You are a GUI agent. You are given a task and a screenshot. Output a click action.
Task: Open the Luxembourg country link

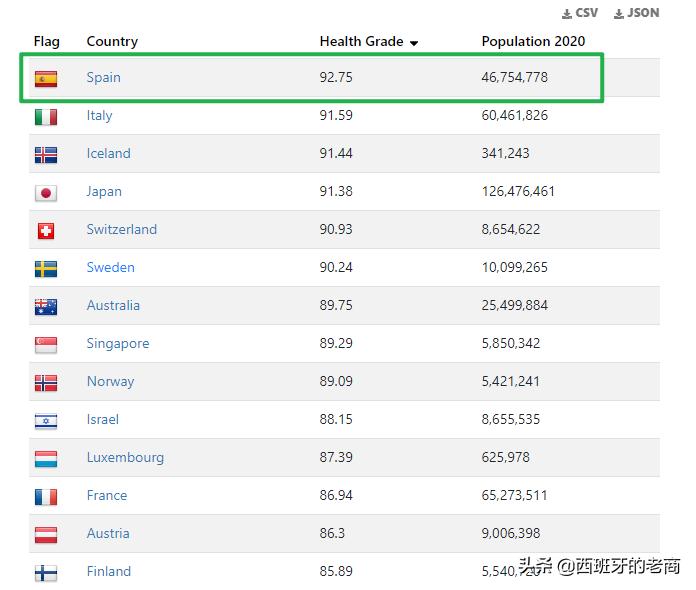pyautogui.click(x=125, y=457)
